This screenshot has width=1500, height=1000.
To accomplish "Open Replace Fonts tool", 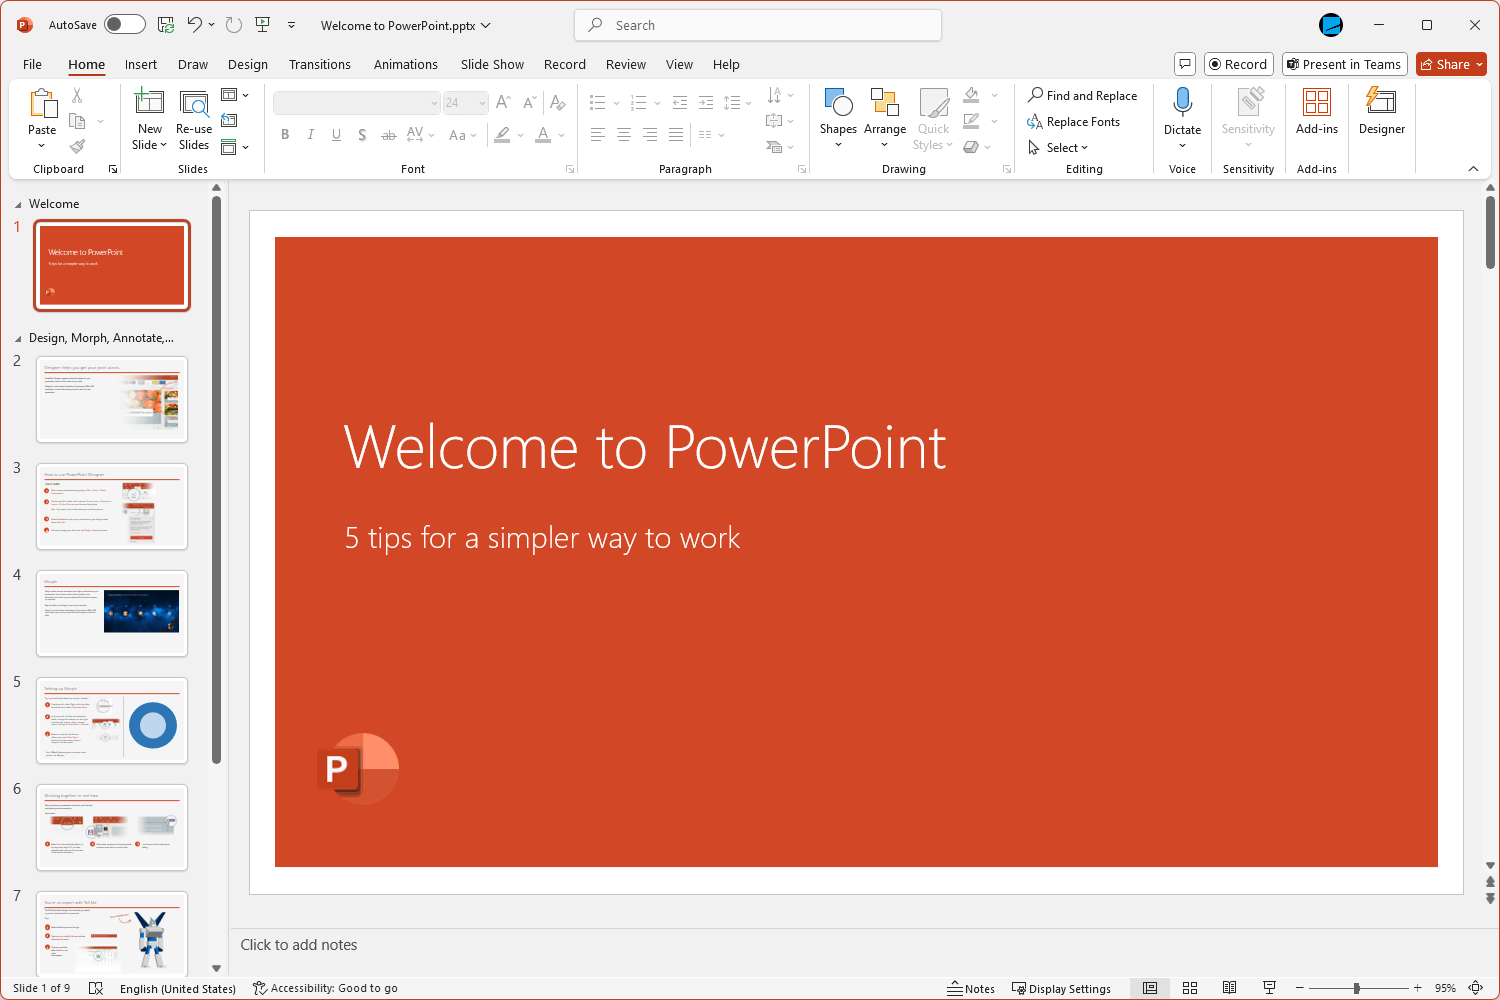I will coord(1080,121).
